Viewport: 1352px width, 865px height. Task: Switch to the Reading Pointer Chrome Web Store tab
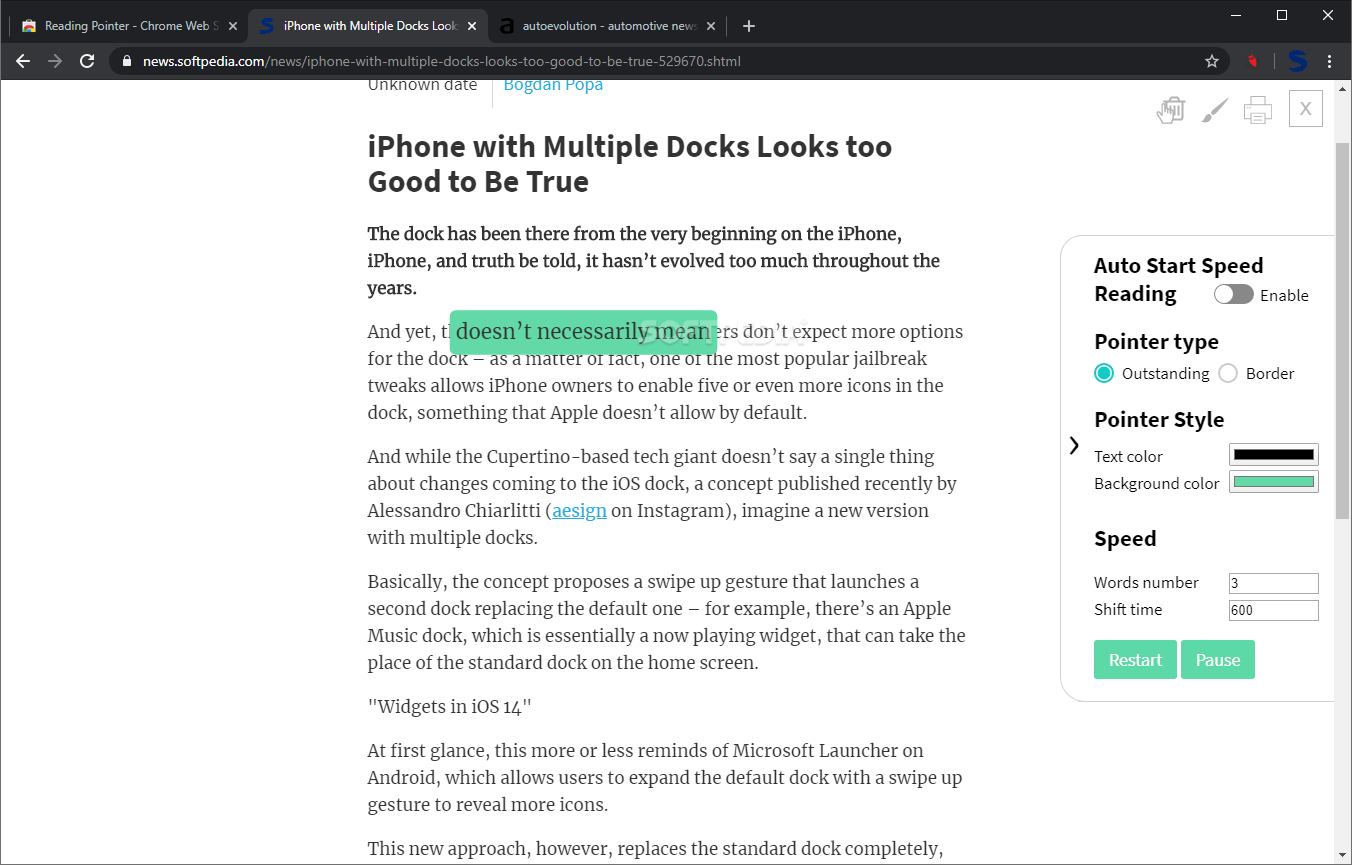(x=127, y=26)
